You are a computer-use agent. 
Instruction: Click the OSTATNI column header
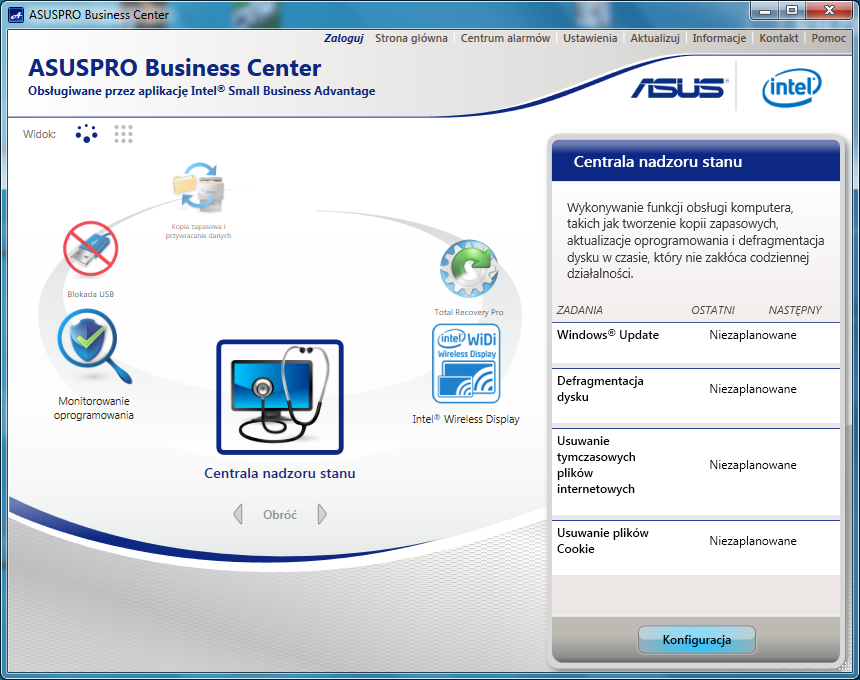[x=712, y=310]
